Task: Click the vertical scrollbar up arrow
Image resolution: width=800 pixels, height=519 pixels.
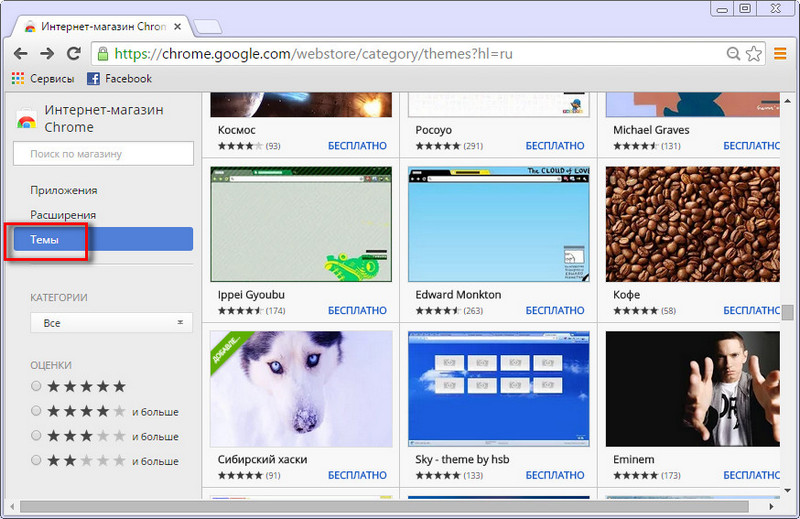Action: (787, 101)
